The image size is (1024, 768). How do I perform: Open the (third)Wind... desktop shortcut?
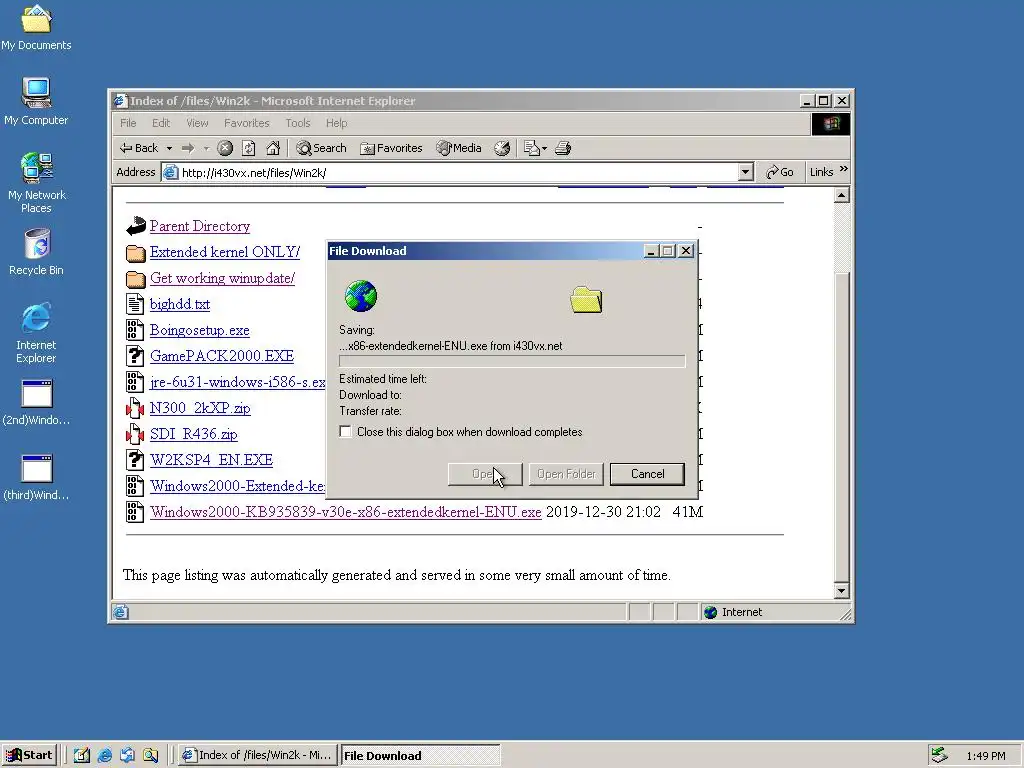(36, 478)
